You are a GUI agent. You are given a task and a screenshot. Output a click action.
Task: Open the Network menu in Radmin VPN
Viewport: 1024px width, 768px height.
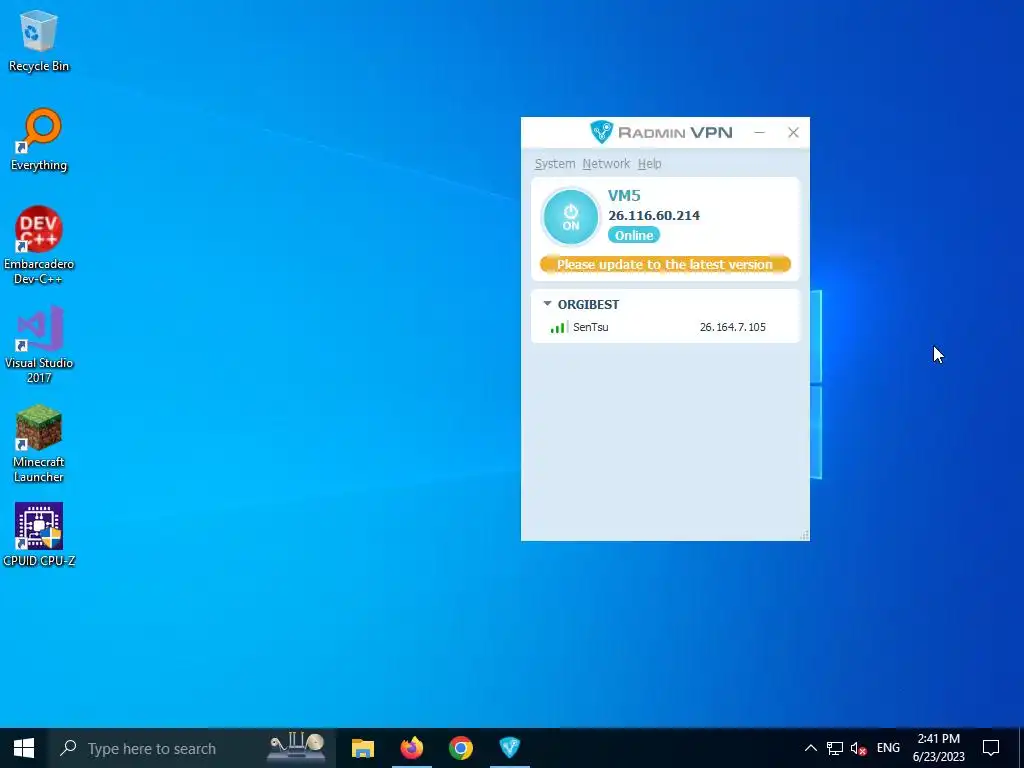click(x=606, y=164)
